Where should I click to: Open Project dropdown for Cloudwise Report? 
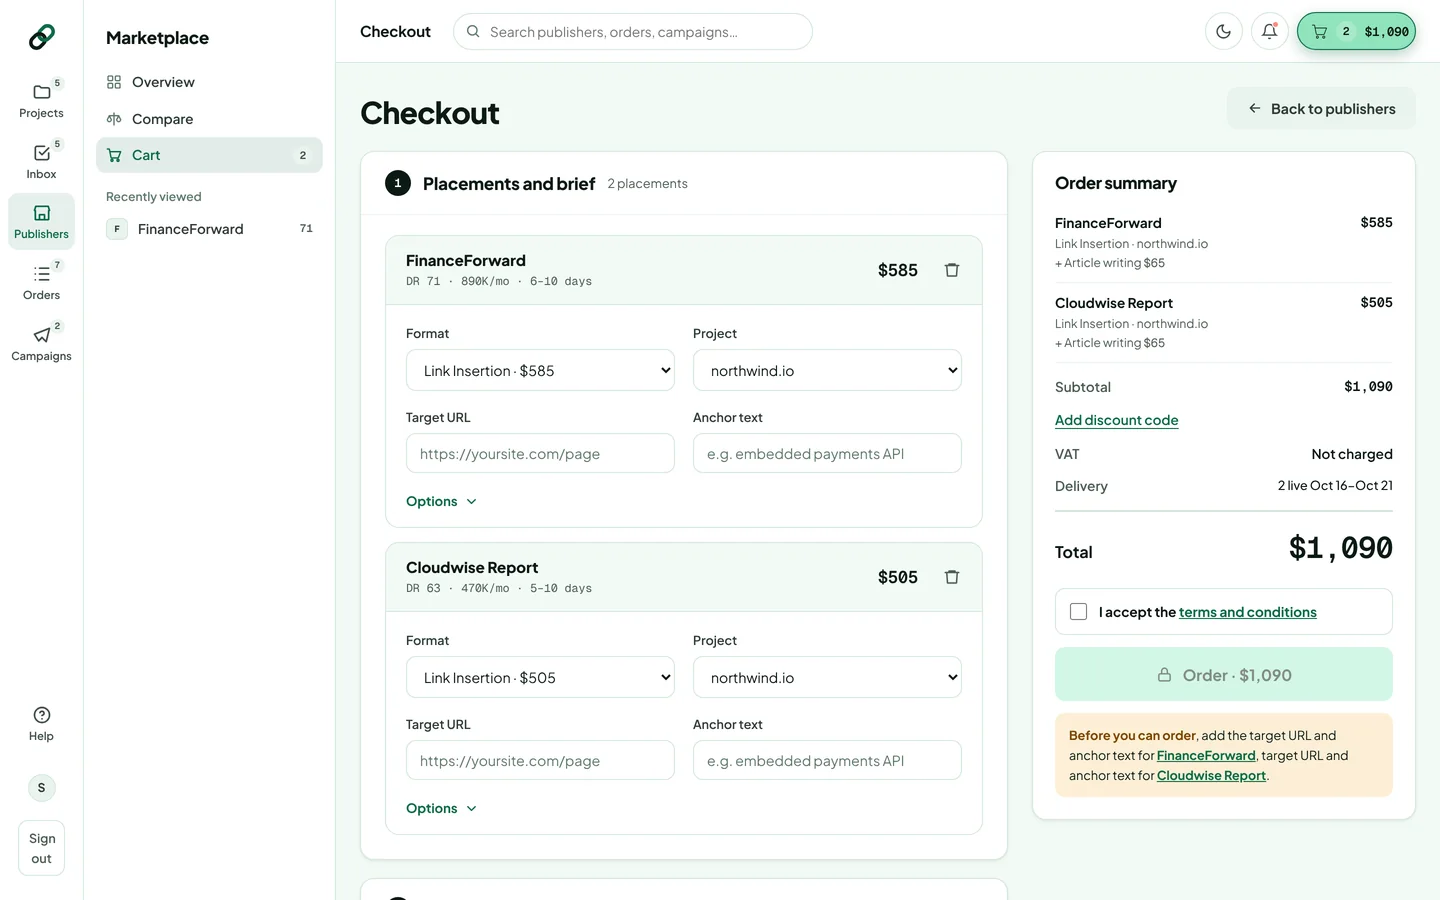[x=827, y=678]
